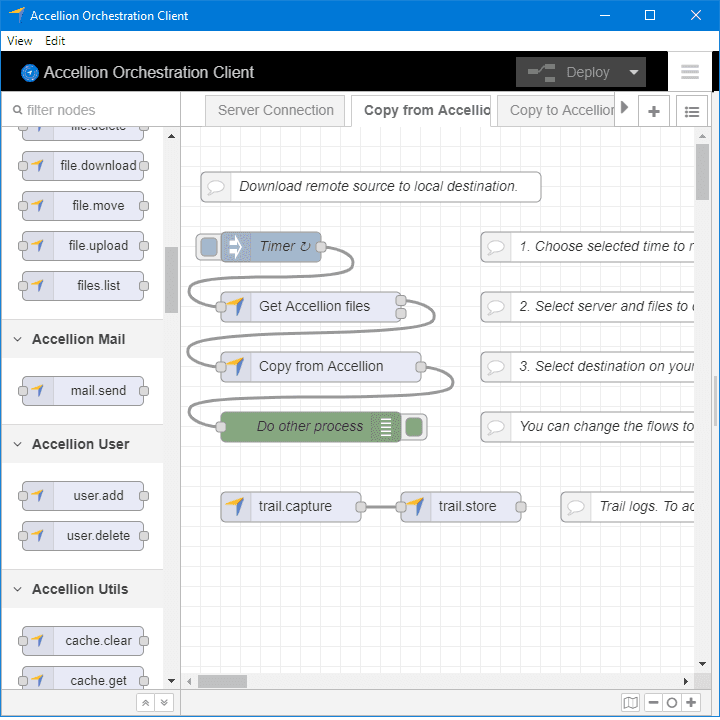Click the Copy from Accellion node icon
Image resolution: width=720 pixels, height=720 pixels.
[236, 366]
